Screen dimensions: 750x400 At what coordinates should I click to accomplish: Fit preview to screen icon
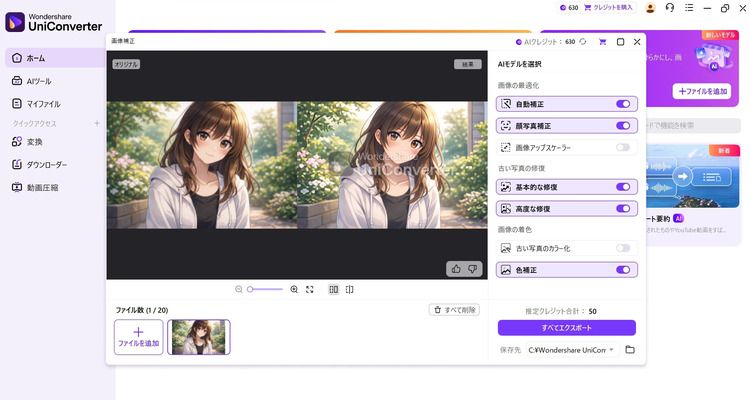click(310, 289)
